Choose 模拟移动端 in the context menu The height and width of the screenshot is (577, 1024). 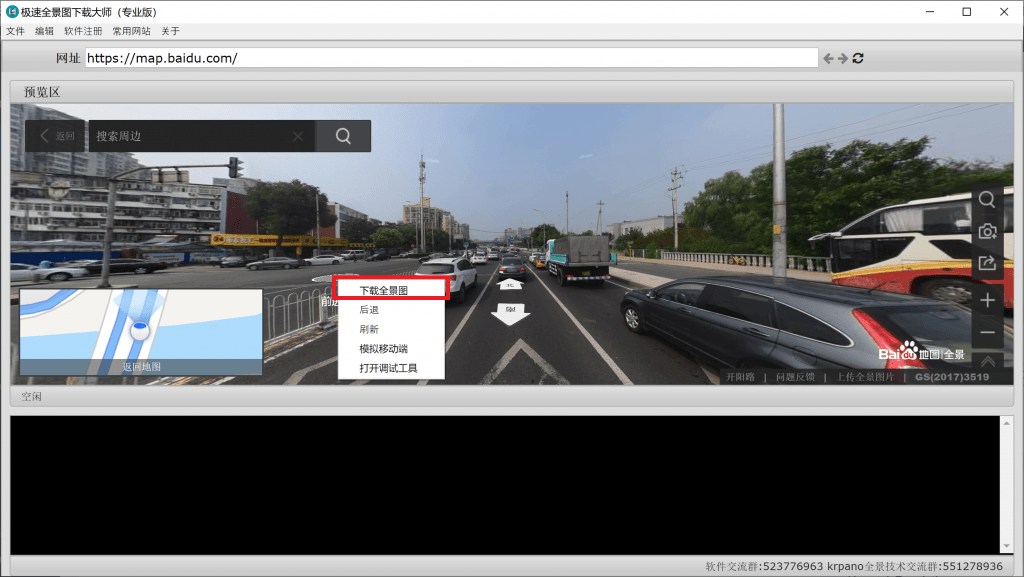[384, 349]
